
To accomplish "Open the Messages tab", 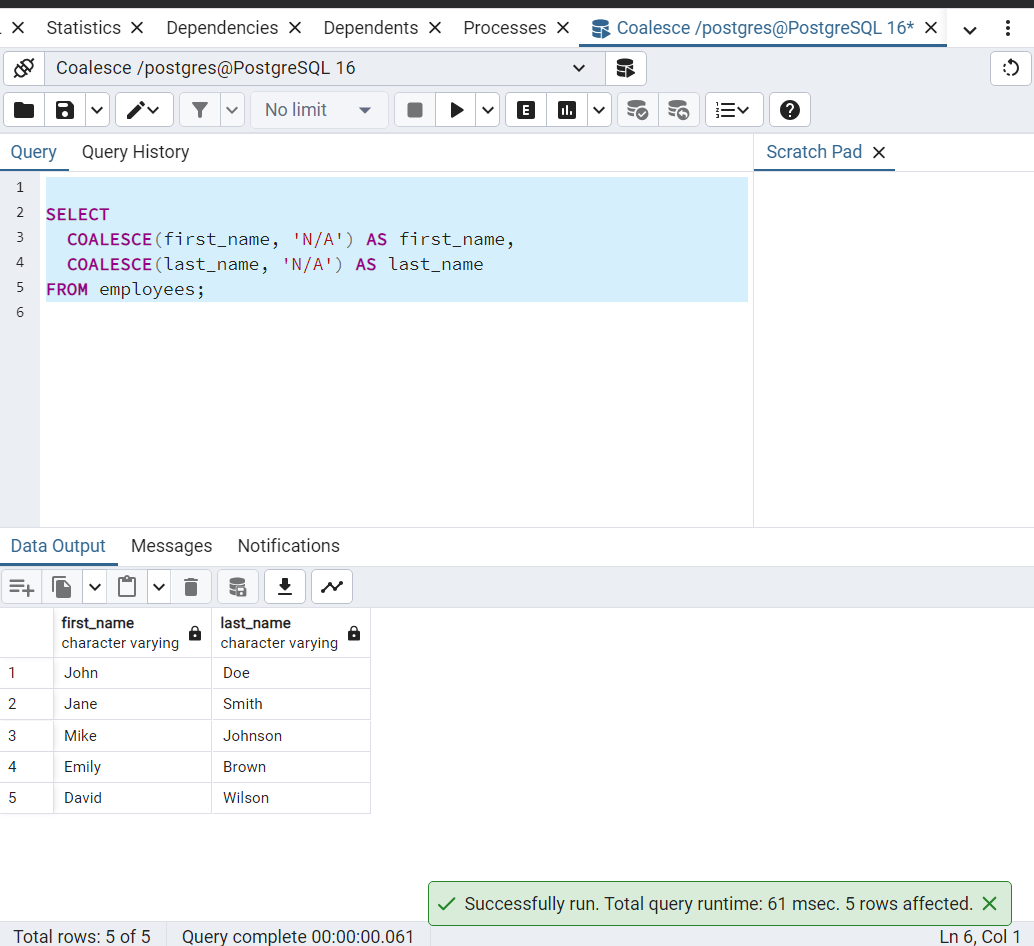I will 171,546.
